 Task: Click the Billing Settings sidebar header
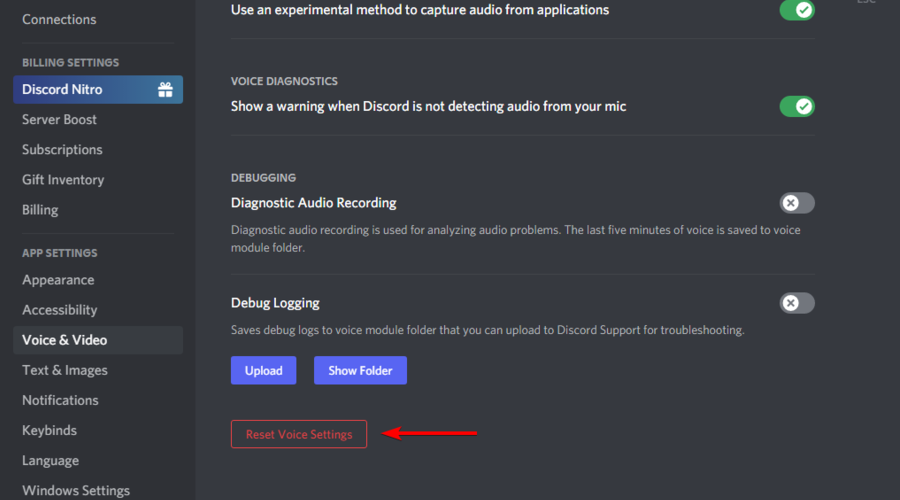tap(71, 63)
